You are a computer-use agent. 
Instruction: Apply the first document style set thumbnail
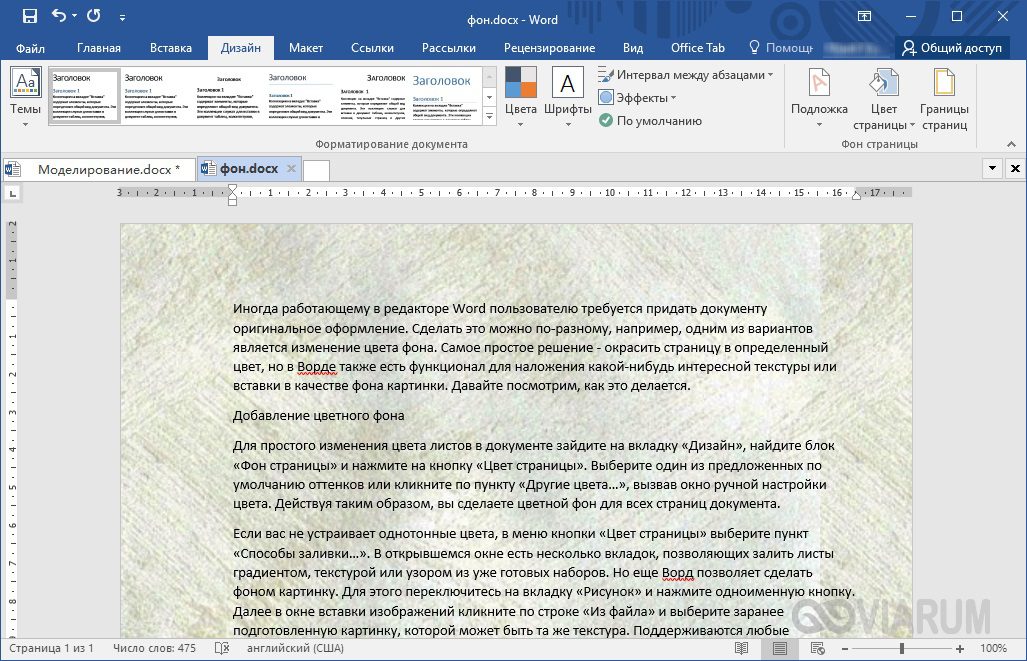pos(85,96)
